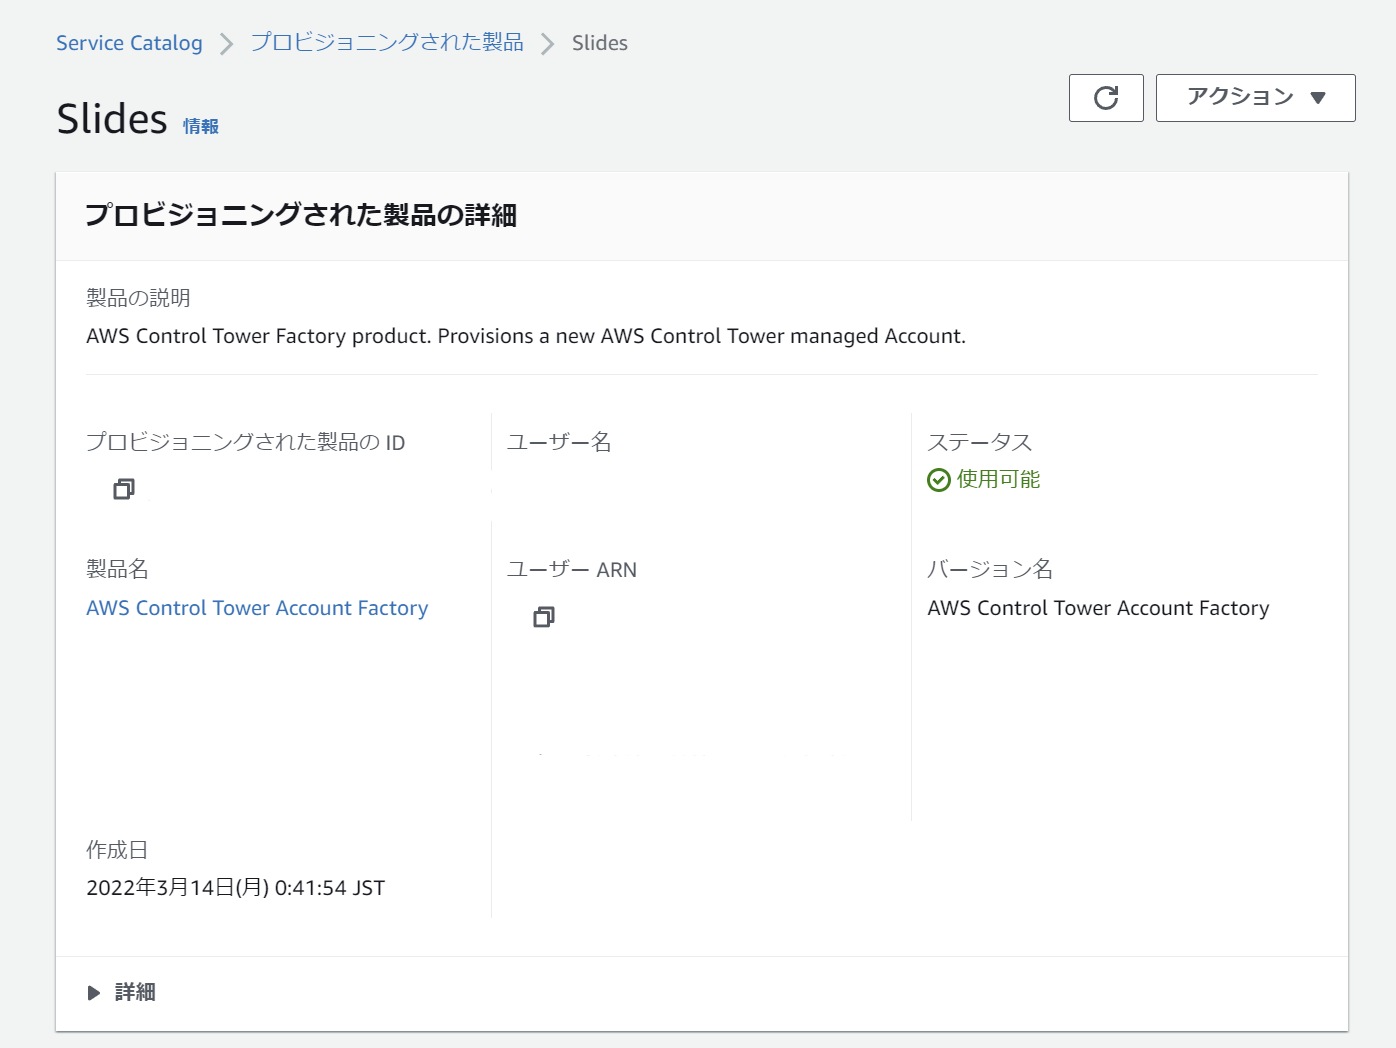Open the 情報 info link
This screenshot has width=1396, height=1048.
click(201, 126)
